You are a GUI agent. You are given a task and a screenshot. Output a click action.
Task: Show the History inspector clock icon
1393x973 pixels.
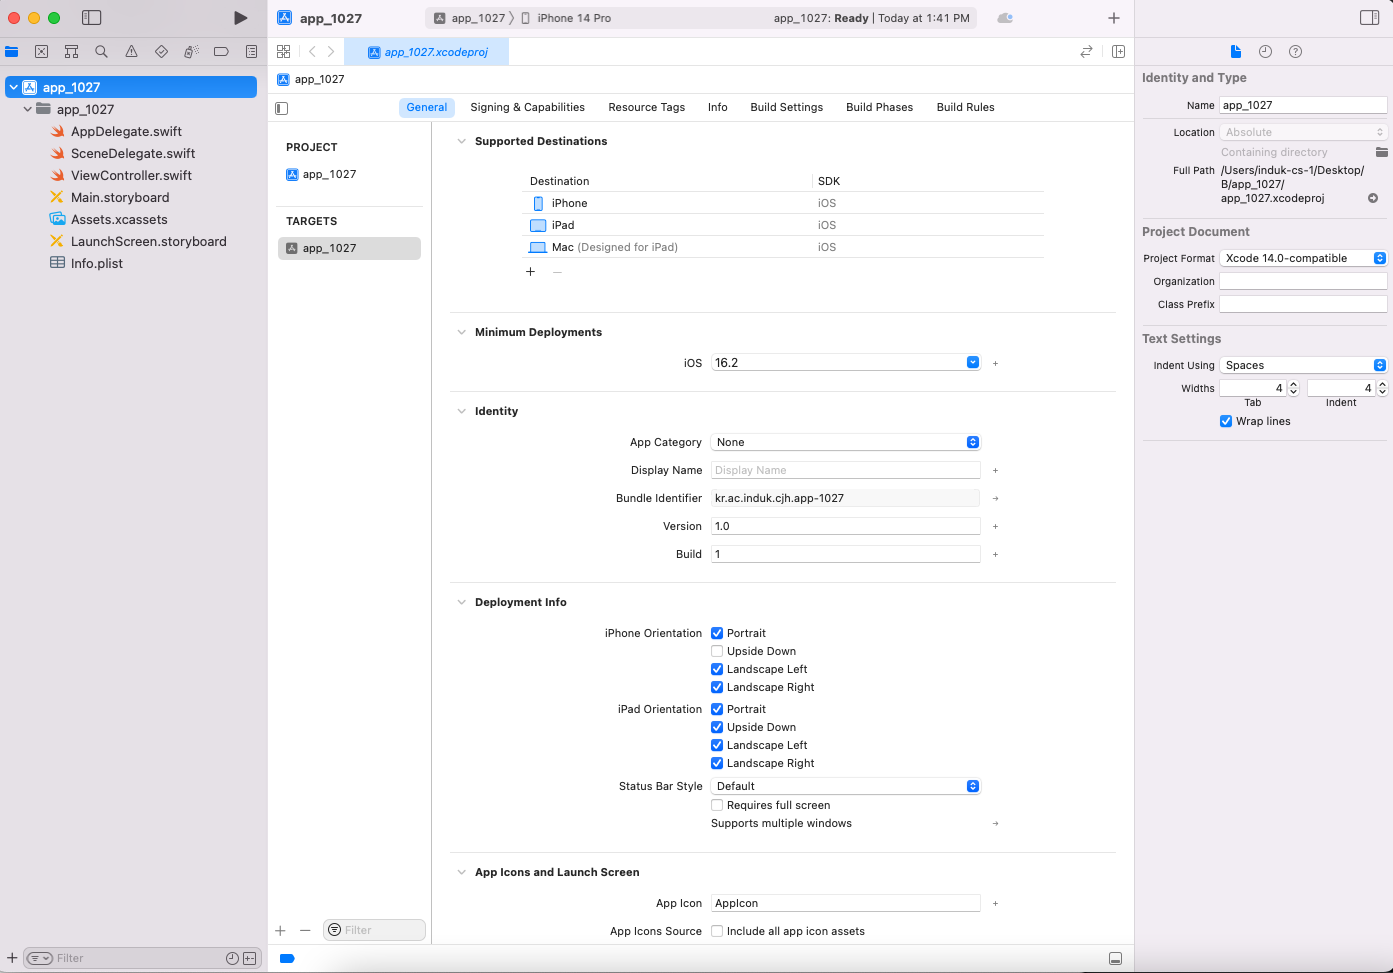pyautogui.click(x=1265, y=51)
